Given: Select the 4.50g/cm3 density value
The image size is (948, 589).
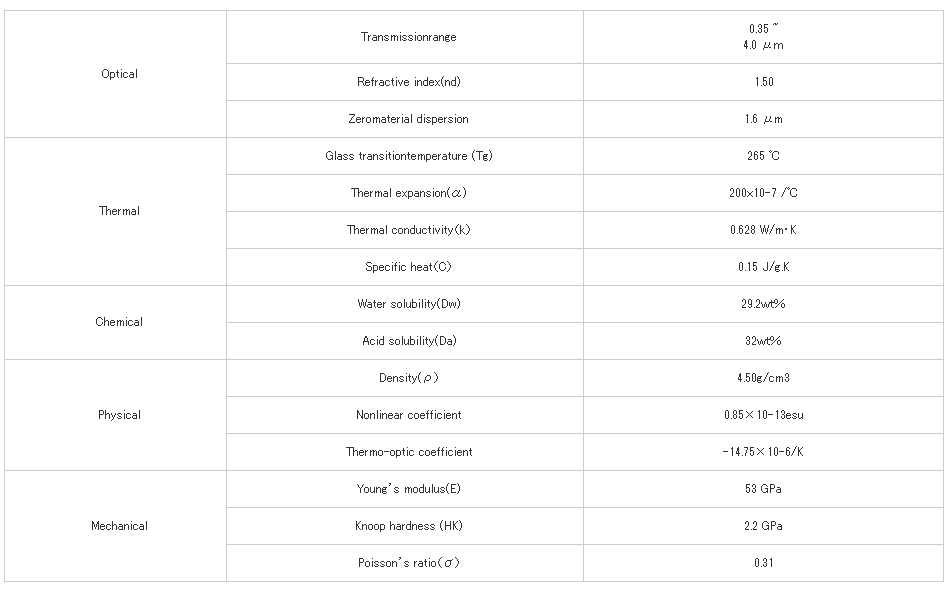Looking at the screenshot, I should [x=764, y=378].
